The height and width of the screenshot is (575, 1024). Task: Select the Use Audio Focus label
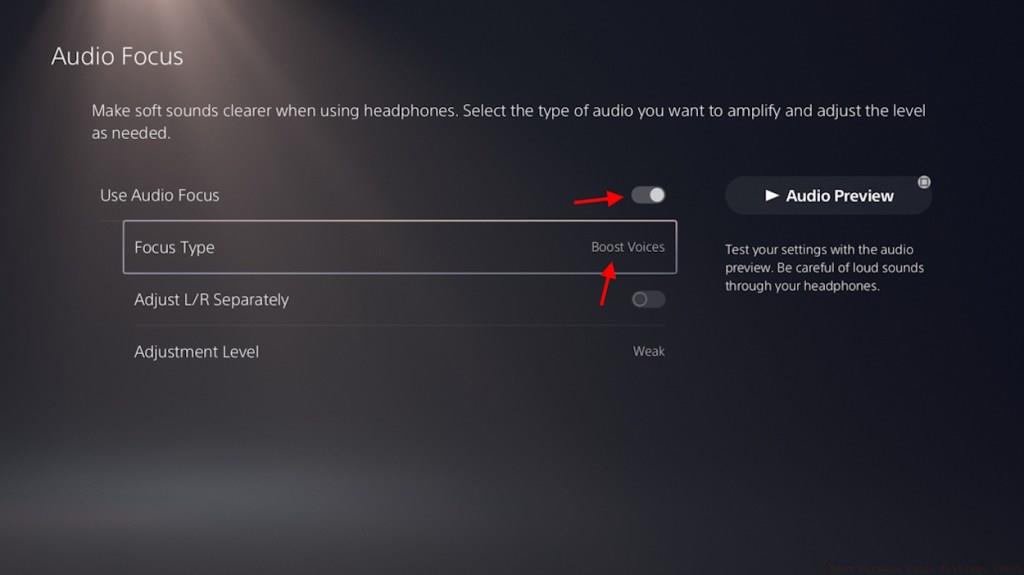(x=159, y=195)
